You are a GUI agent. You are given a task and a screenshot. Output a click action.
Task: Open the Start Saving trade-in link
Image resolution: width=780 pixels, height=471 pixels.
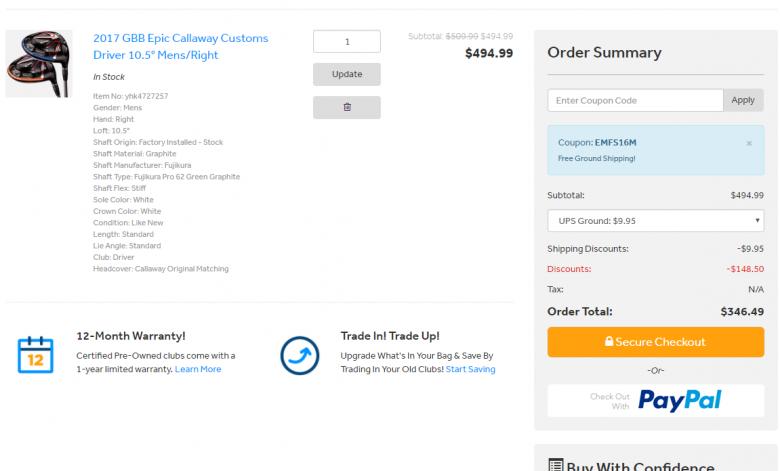pyautogui.click(x=470, y=369)
